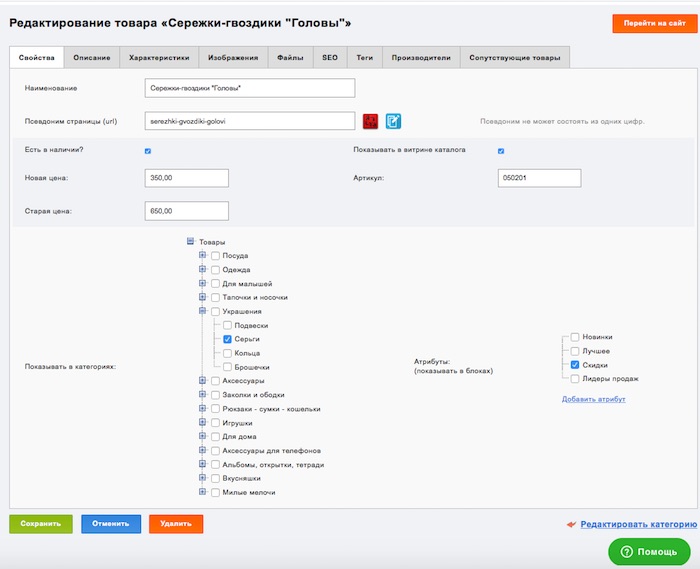Disable the Скидки attribute

pyautogui.click(x=575, y=365)
